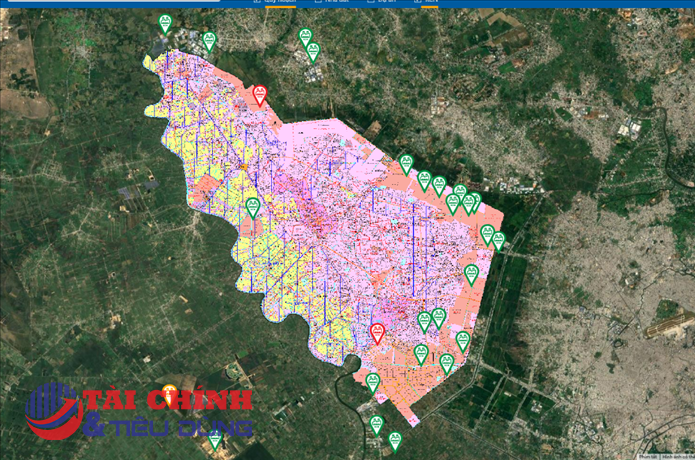Select the lowest green marker at the map bottom

pyautogui.click(x=395, y=440)
